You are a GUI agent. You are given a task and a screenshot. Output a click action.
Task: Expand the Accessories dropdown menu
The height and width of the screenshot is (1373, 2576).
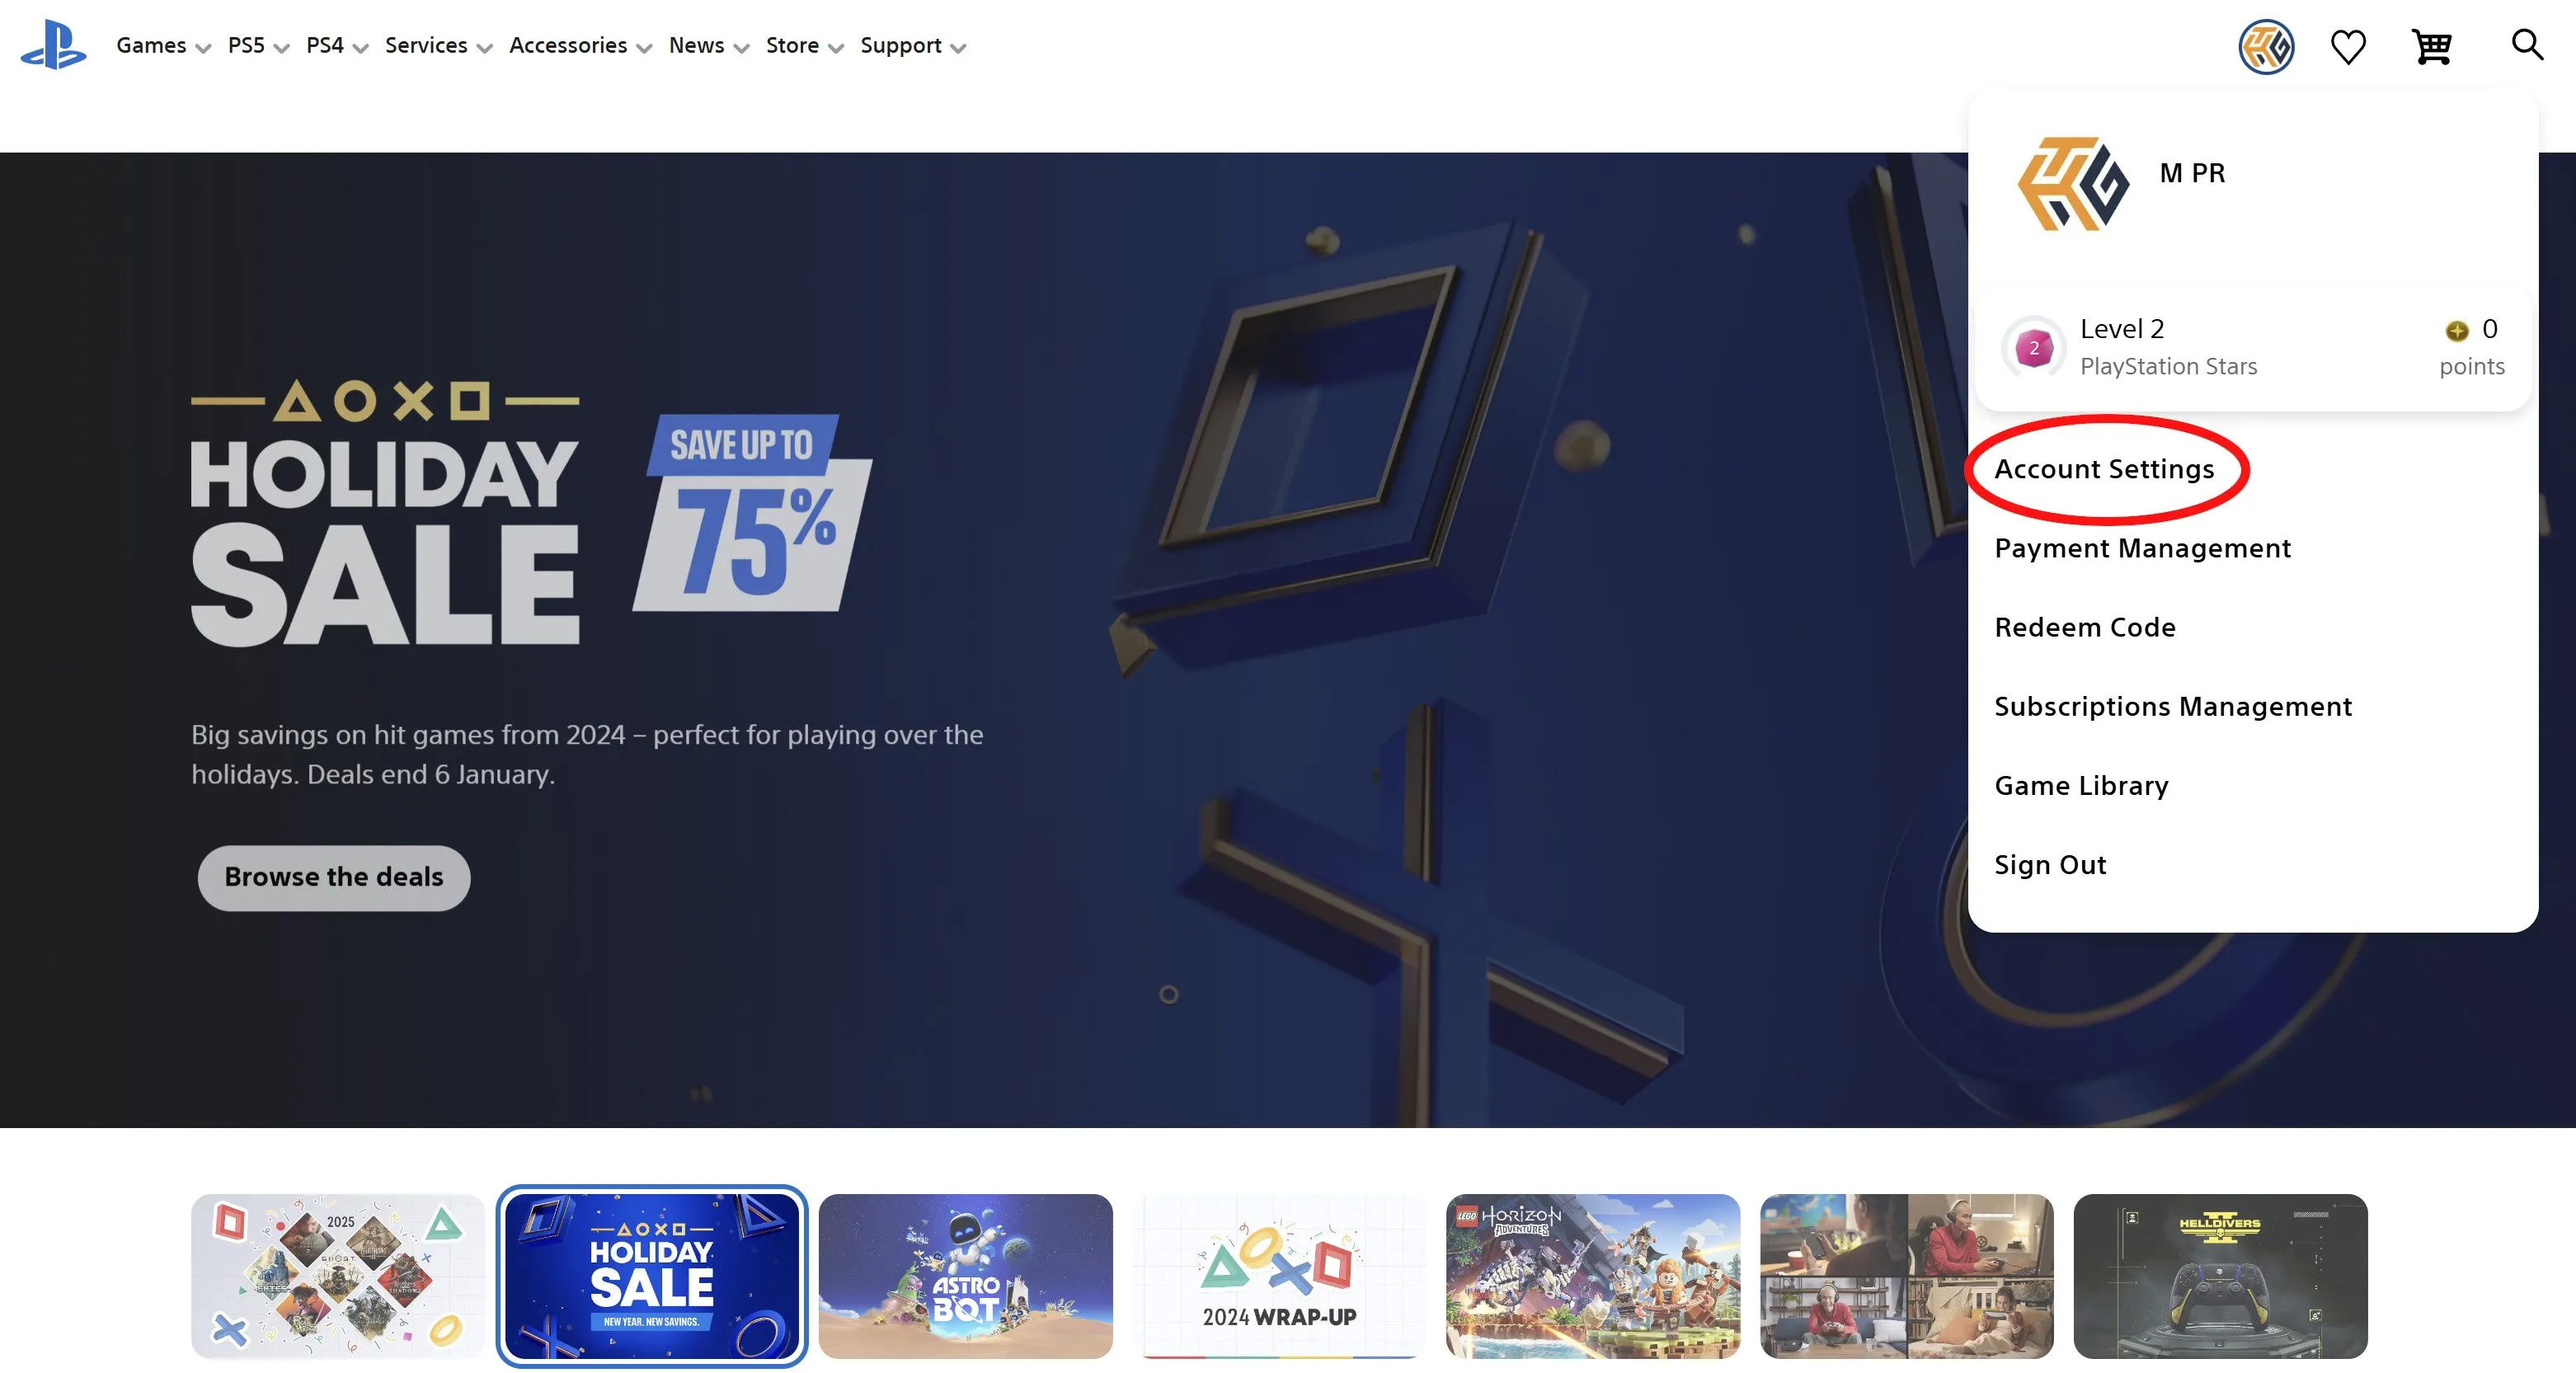580,46
